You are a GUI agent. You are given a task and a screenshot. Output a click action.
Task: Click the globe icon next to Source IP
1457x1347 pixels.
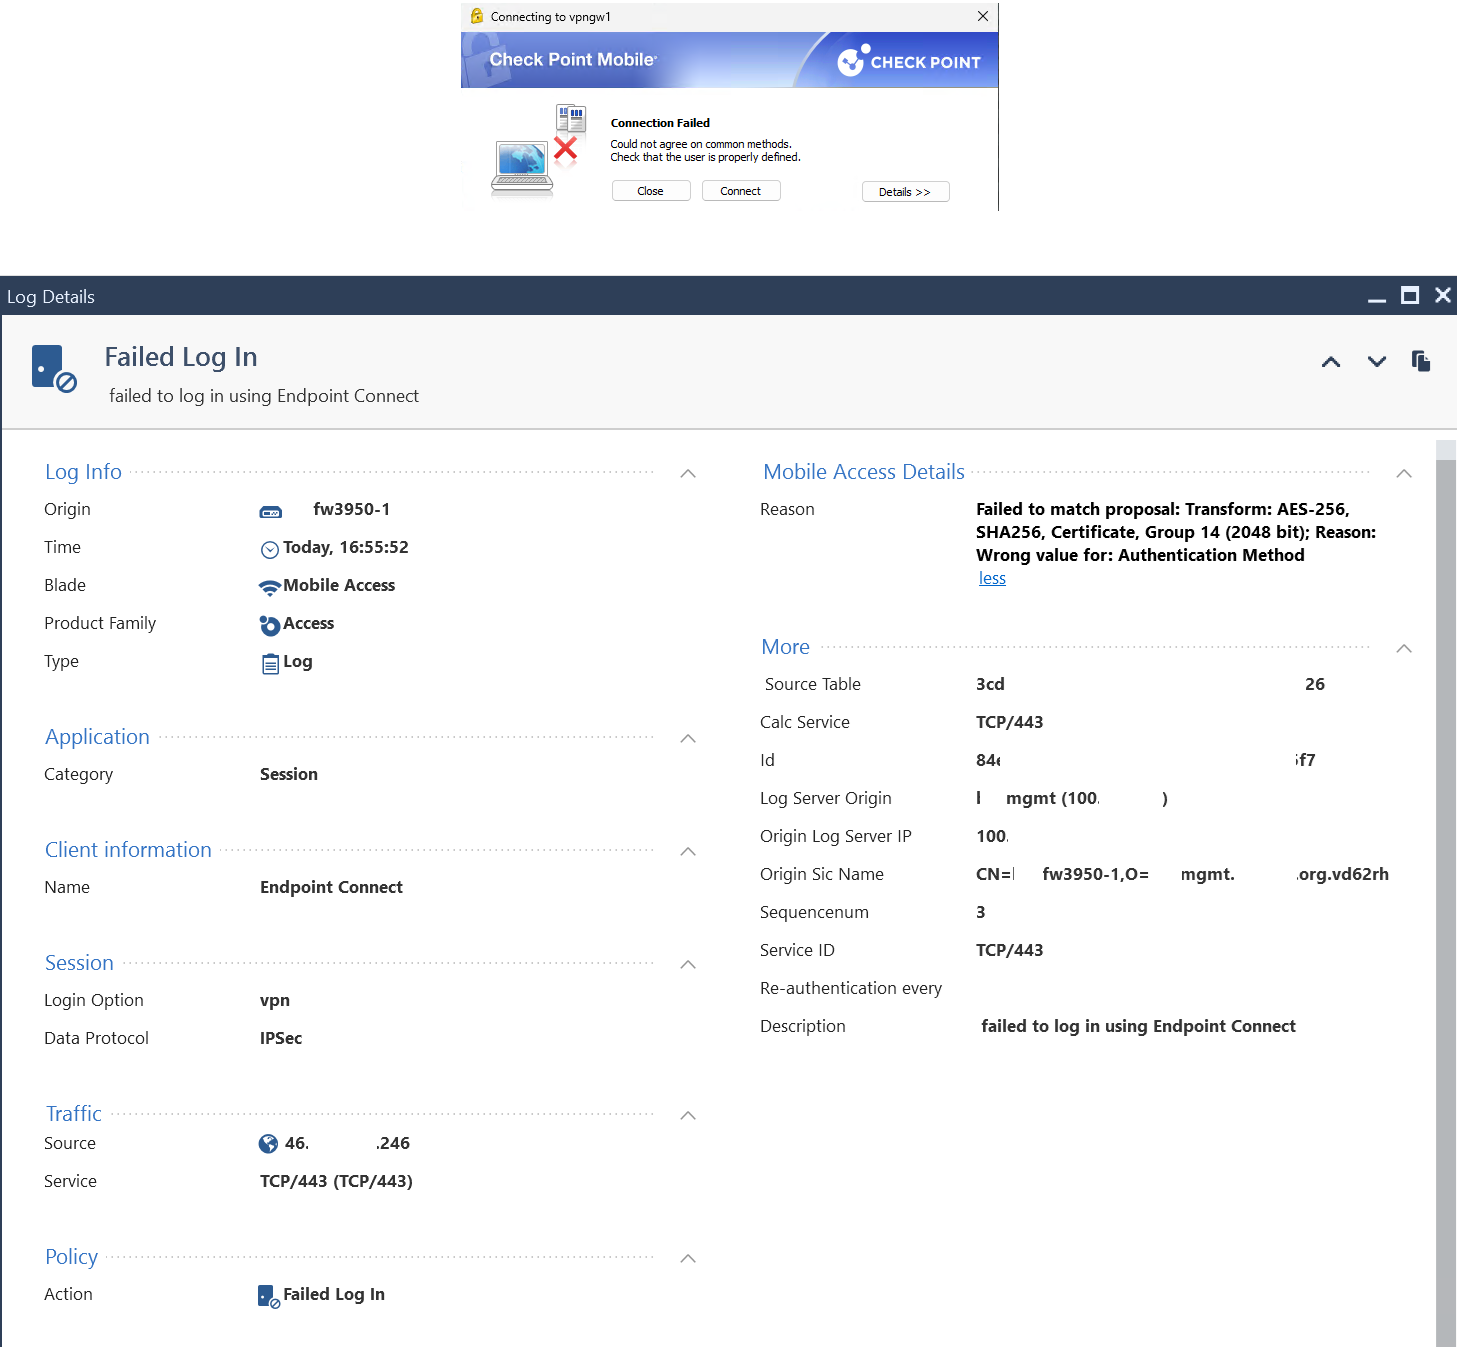click(x=268, y=1144)
